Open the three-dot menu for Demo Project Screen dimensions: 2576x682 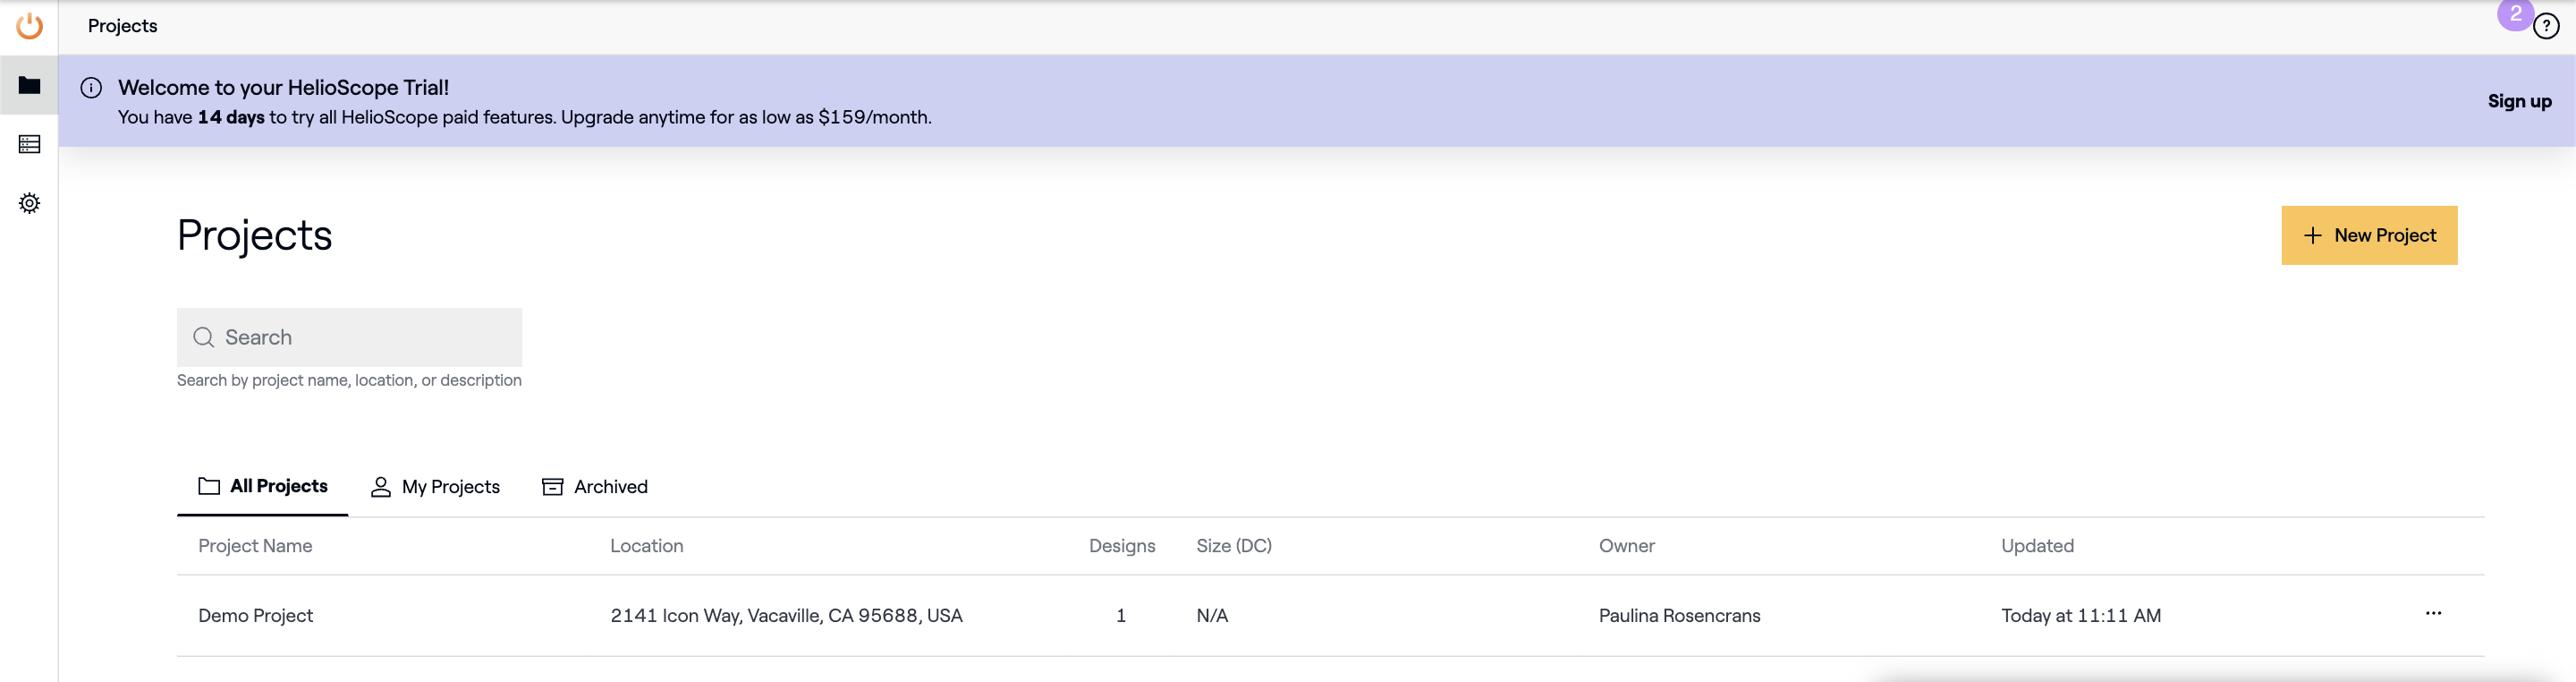(x=2433, y=614)
